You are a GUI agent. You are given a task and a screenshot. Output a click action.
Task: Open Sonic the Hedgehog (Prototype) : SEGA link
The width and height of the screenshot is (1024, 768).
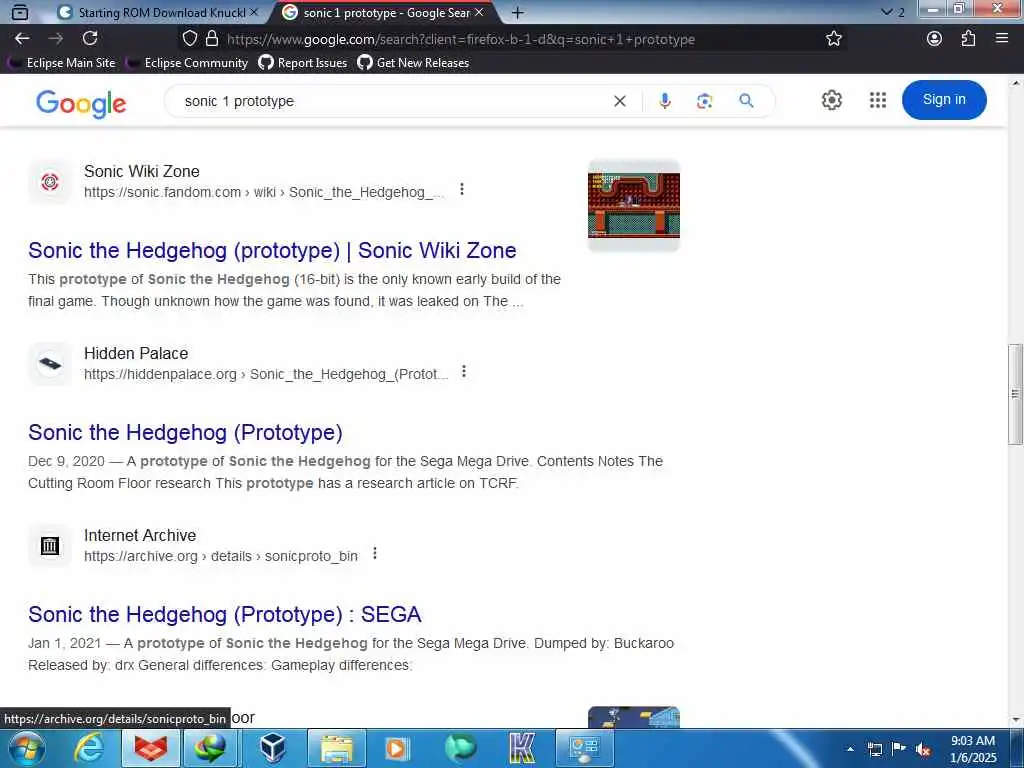(x=225, y=615)
